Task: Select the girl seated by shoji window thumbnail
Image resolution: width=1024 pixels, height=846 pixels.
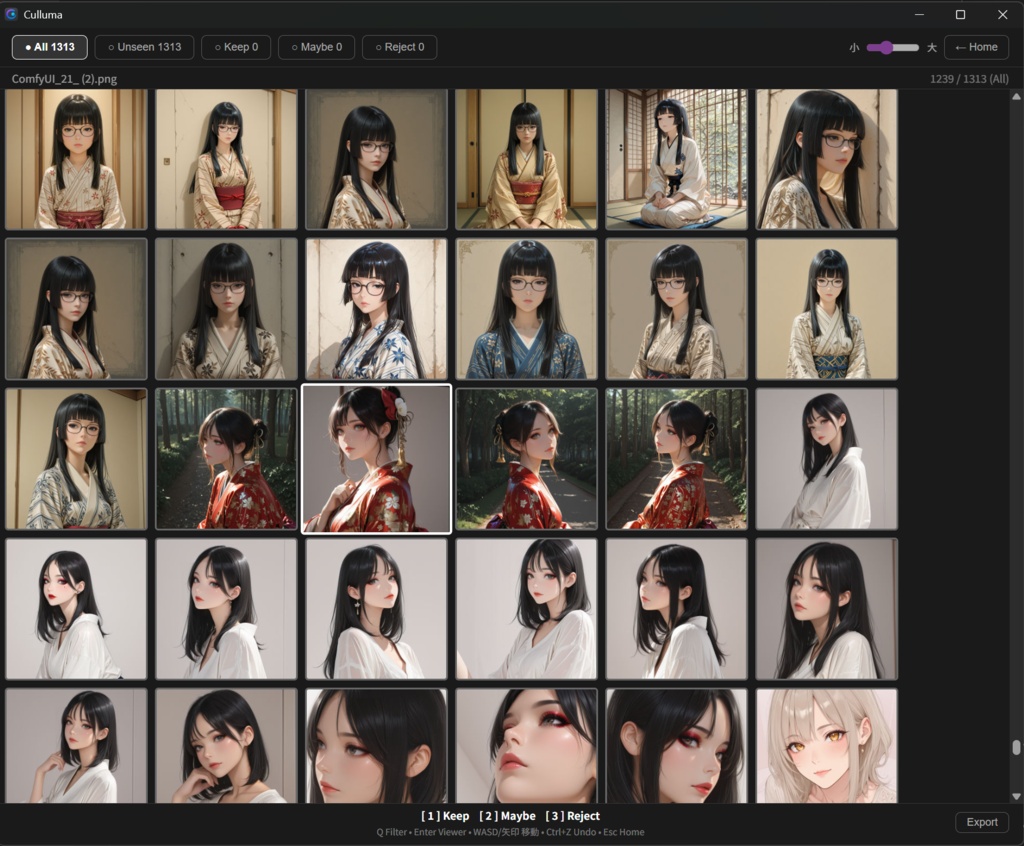Action: pos(677,159)
